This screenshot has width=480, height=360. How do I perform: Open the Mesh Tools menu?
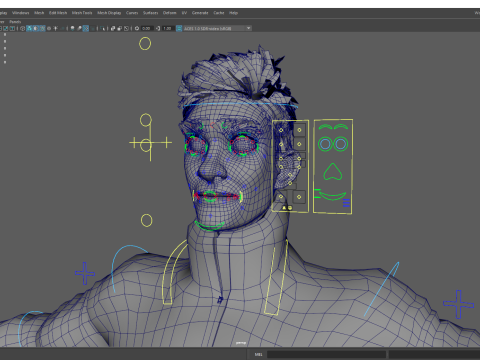[x=82, y=13]
